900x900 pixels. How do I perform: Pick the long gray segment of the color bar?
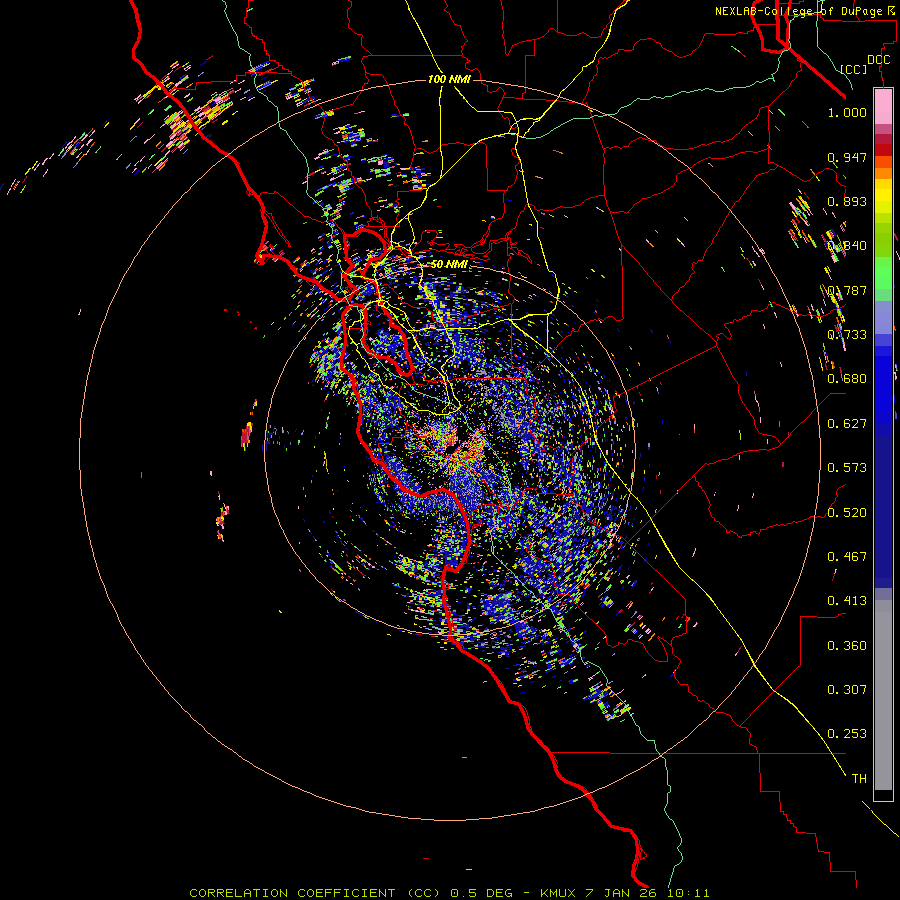pyautogui.click(x=883, y=695)
